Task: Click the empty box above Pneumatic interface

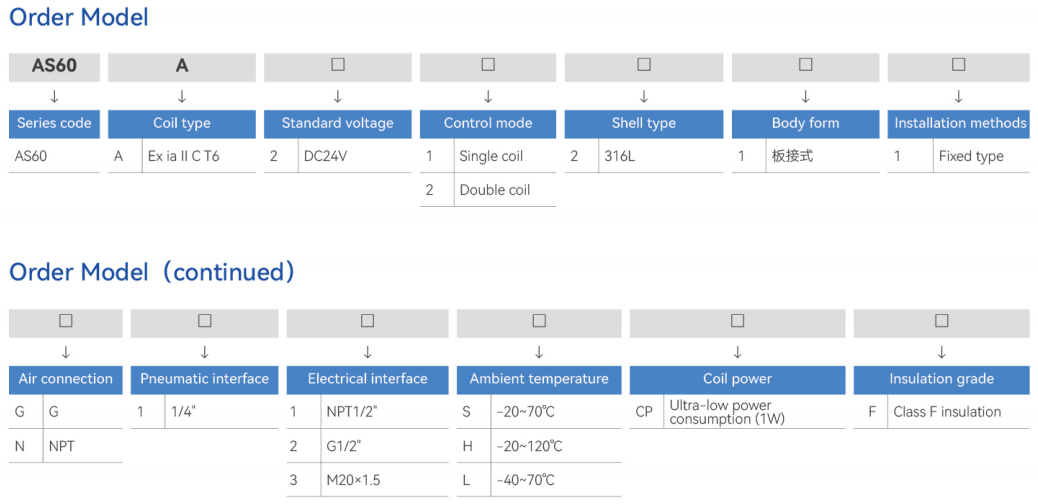Action: [205, 321]
